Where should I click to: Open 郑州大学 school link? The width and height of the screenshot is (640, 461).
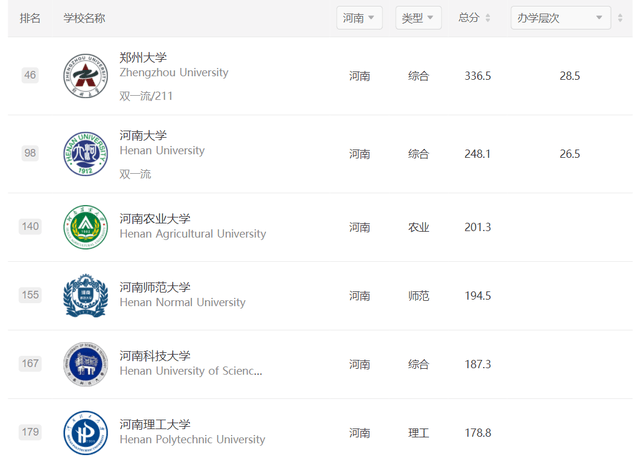click(143, 58)
